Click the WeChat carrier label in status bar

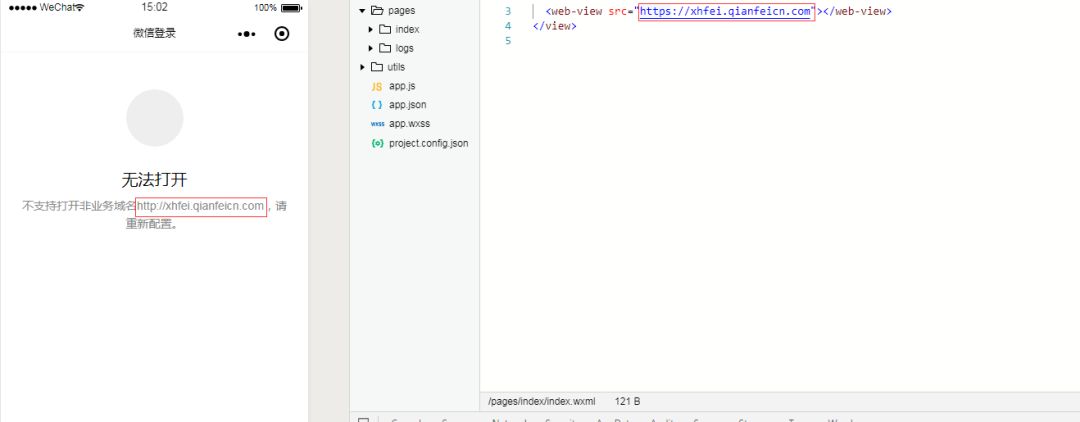pos(56,8)
